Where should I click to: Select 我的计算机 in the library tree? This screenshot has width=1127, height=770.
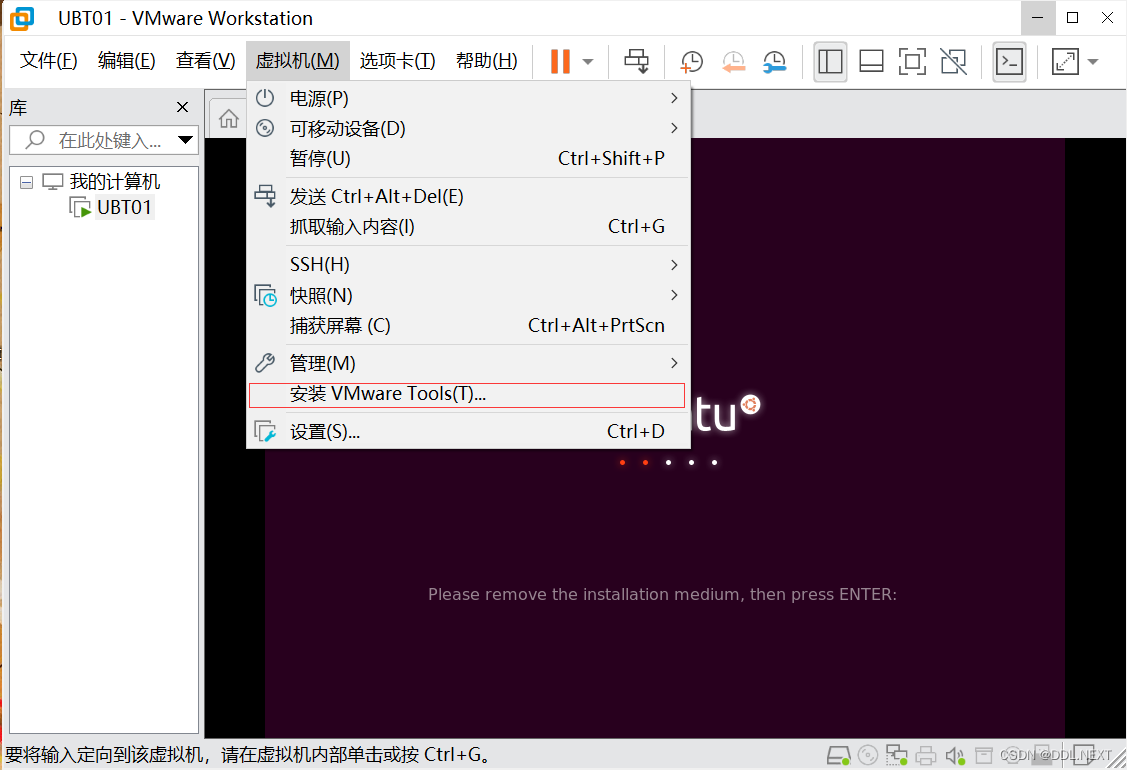(115, 181)
